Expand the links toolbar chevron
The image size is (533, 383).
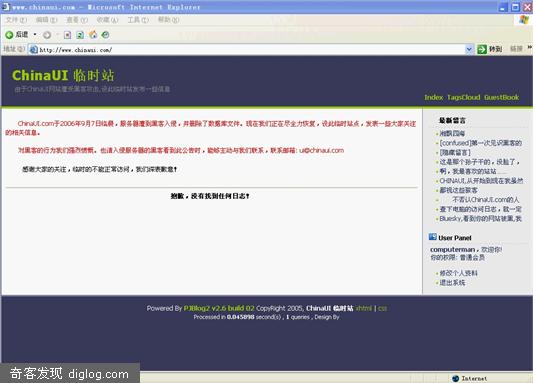[530, 48]
